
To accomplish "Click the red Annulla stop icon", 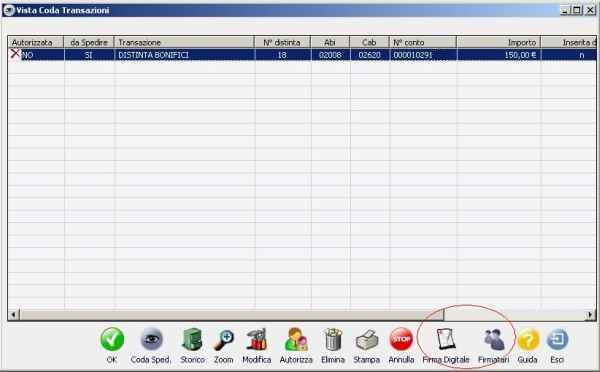I will 401,339.
